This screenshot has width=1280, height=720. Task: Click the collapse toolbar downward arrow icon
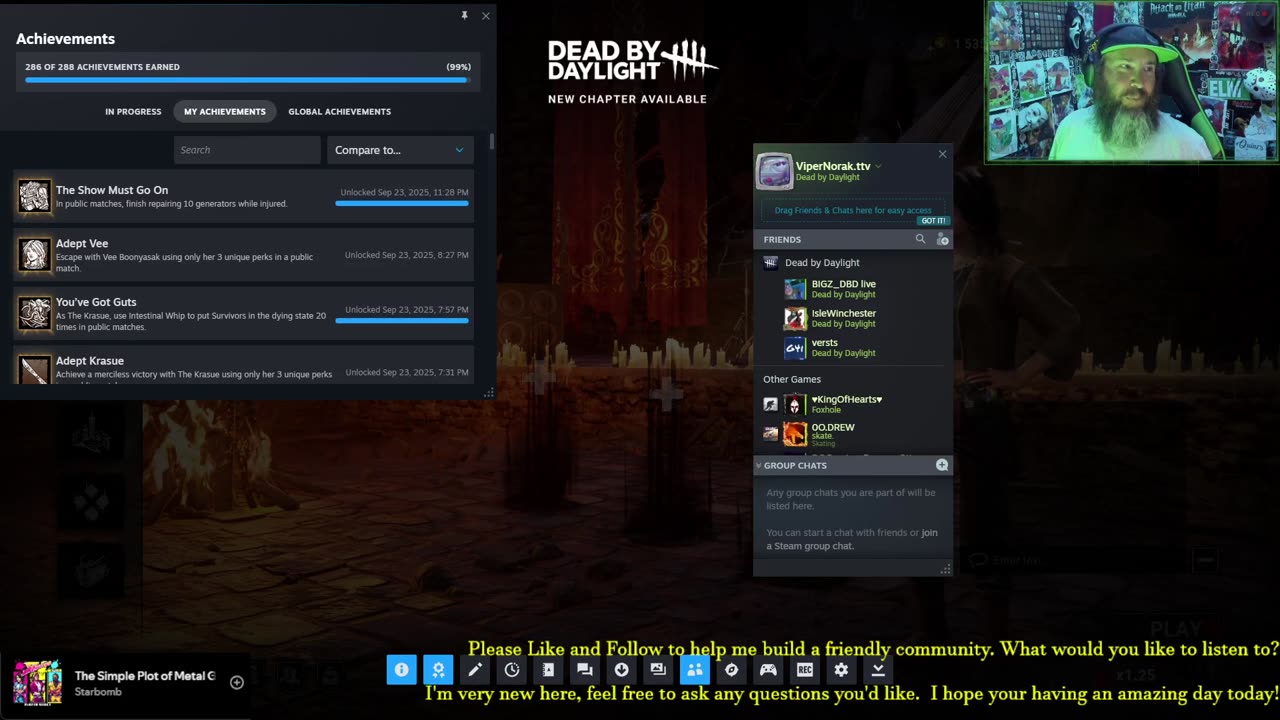[877, 670]
